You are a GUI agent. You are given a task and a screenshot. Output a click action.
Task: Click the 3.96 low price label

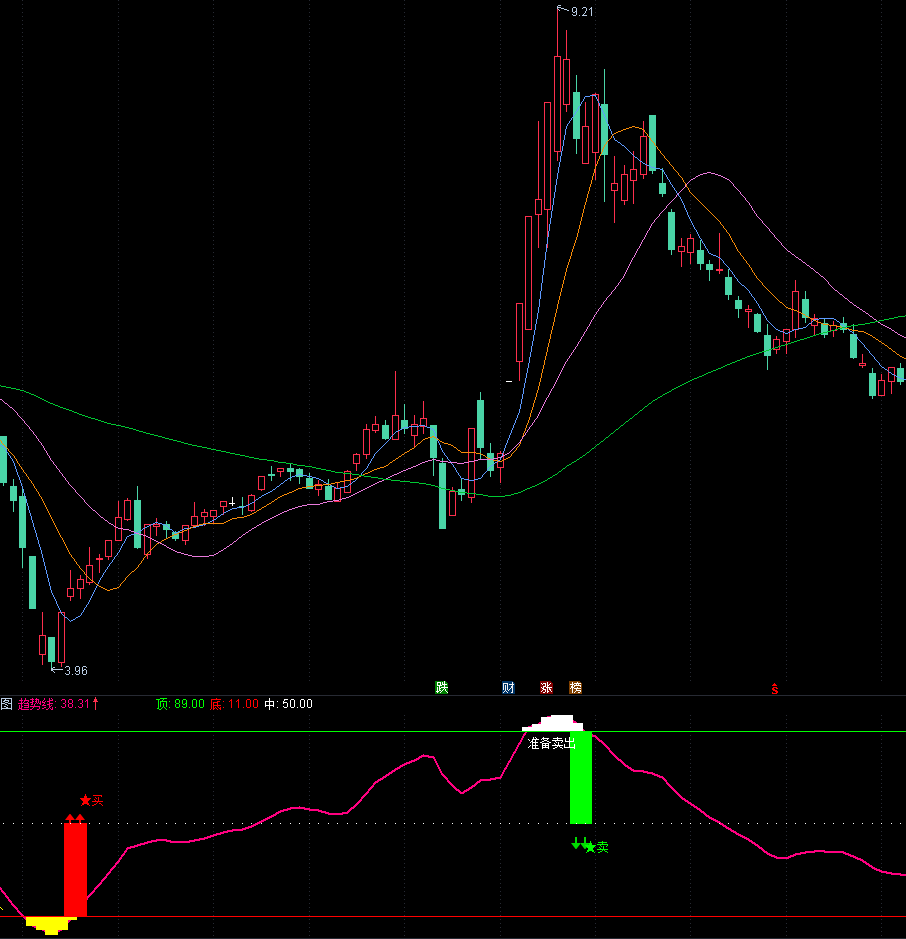click(x=75, y=671)
